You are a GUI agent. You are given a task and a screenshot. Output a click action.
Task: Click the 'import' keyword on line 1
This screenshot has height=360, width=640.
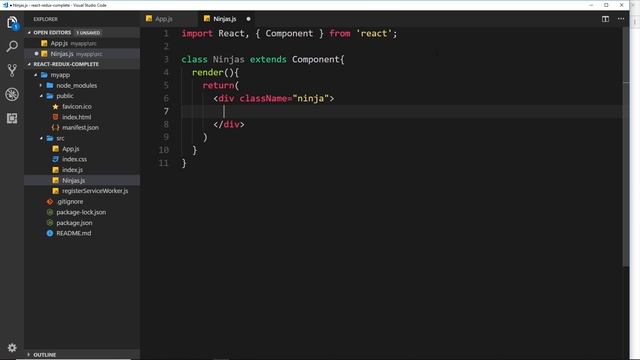click(197, 33)
